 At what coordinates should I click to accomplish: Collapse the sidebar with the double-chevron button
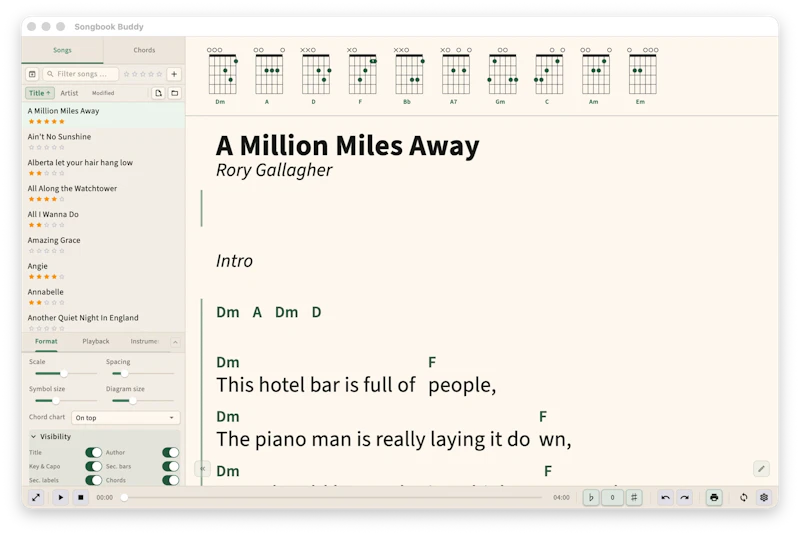tap(203, 468)
